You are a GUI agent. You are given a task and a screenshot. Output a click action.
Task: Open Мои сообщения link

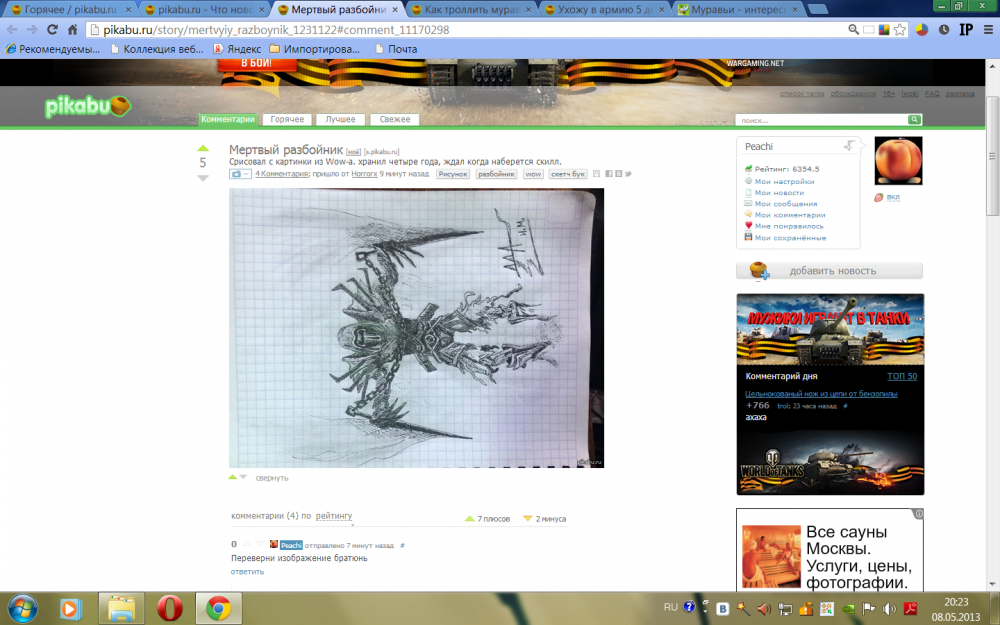[x=786, y=203]
